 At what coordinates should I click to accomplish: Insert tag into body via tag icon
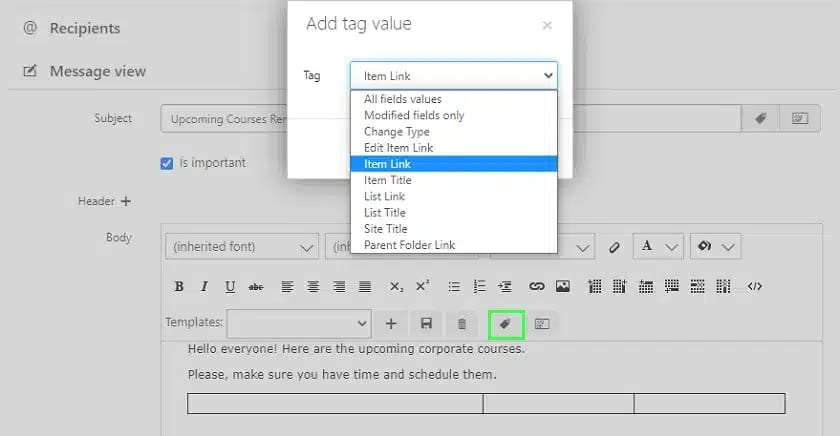coord(506,324)
